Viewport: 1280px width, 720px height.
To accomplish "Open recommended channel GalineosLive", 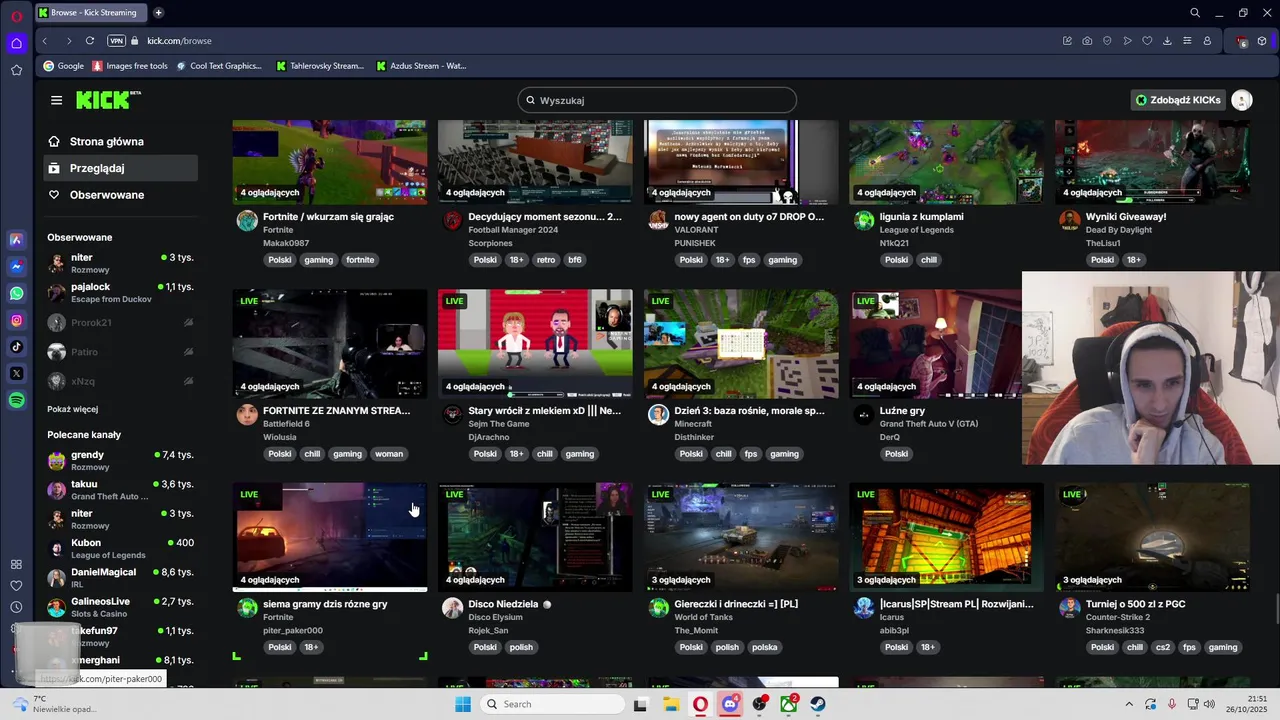I will coord(121,607).
